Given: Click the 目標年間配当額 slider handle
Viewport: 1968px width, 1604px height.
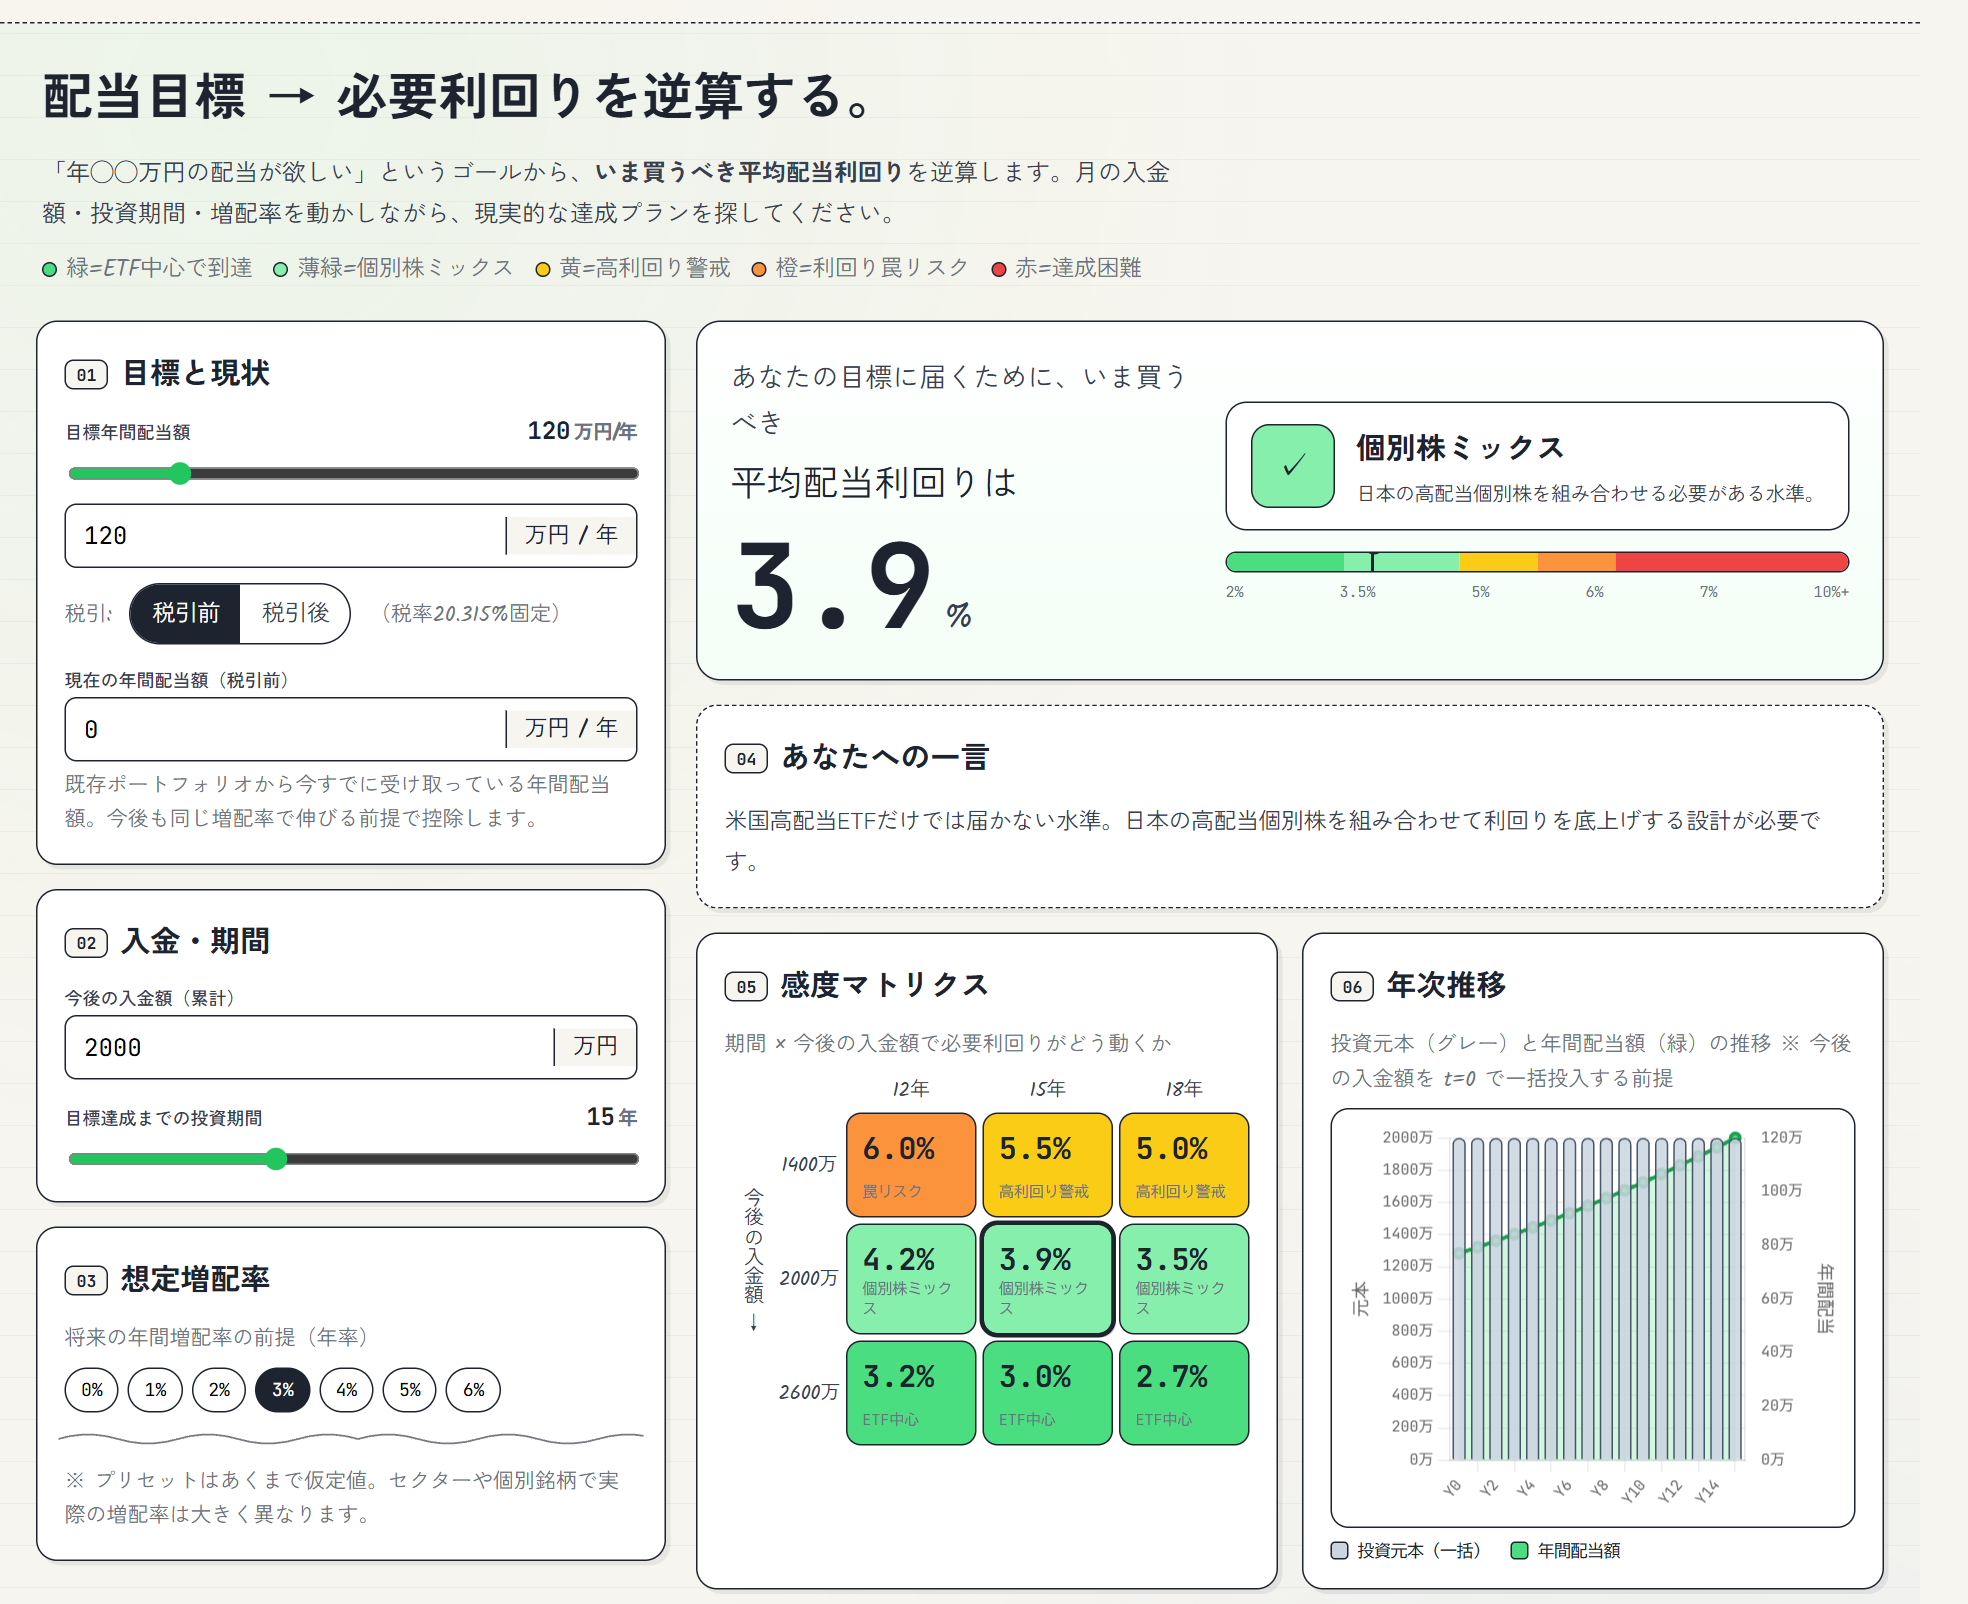Looking at the screenshot, I should tap(180, 475).
